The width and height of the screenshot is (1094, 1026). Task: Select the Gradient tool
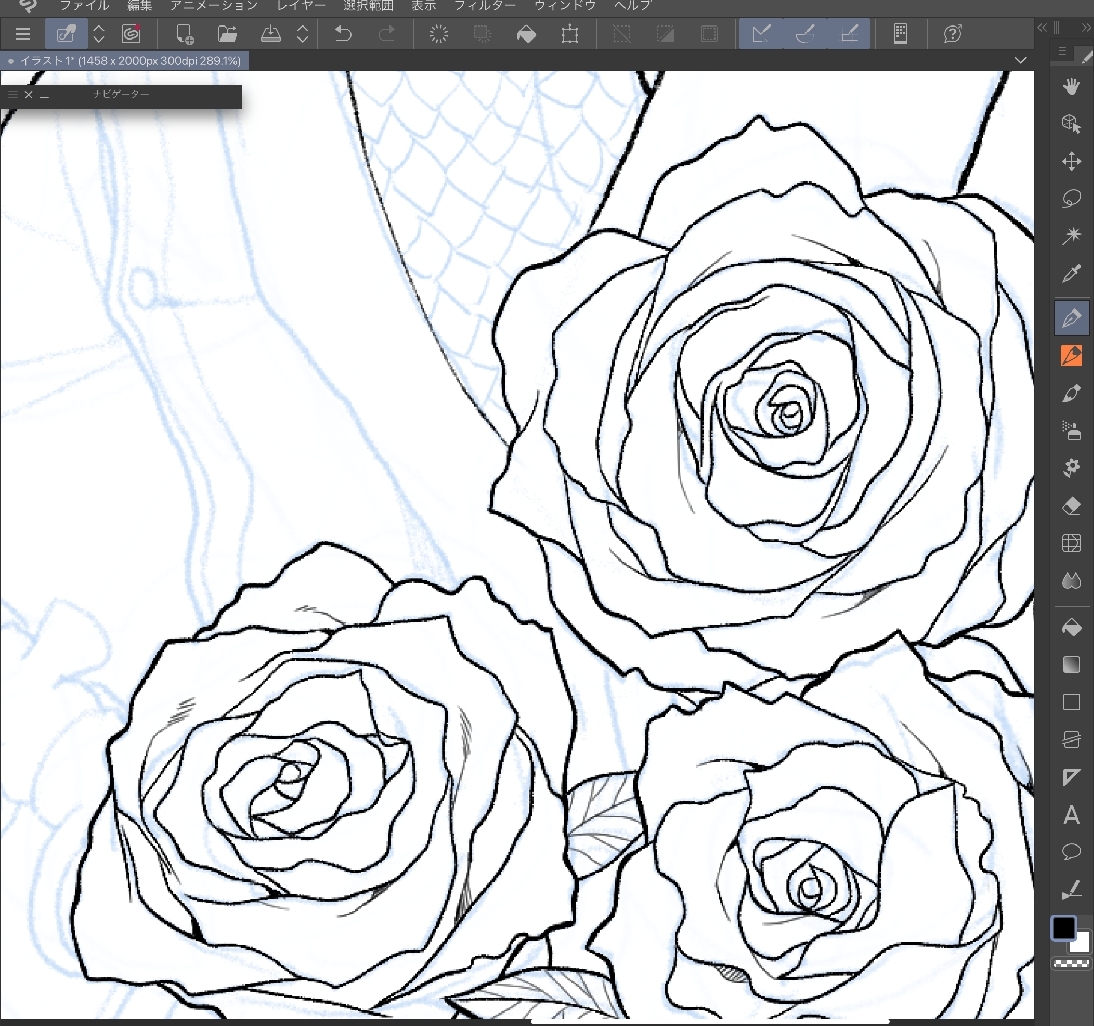click(1071, 665)
